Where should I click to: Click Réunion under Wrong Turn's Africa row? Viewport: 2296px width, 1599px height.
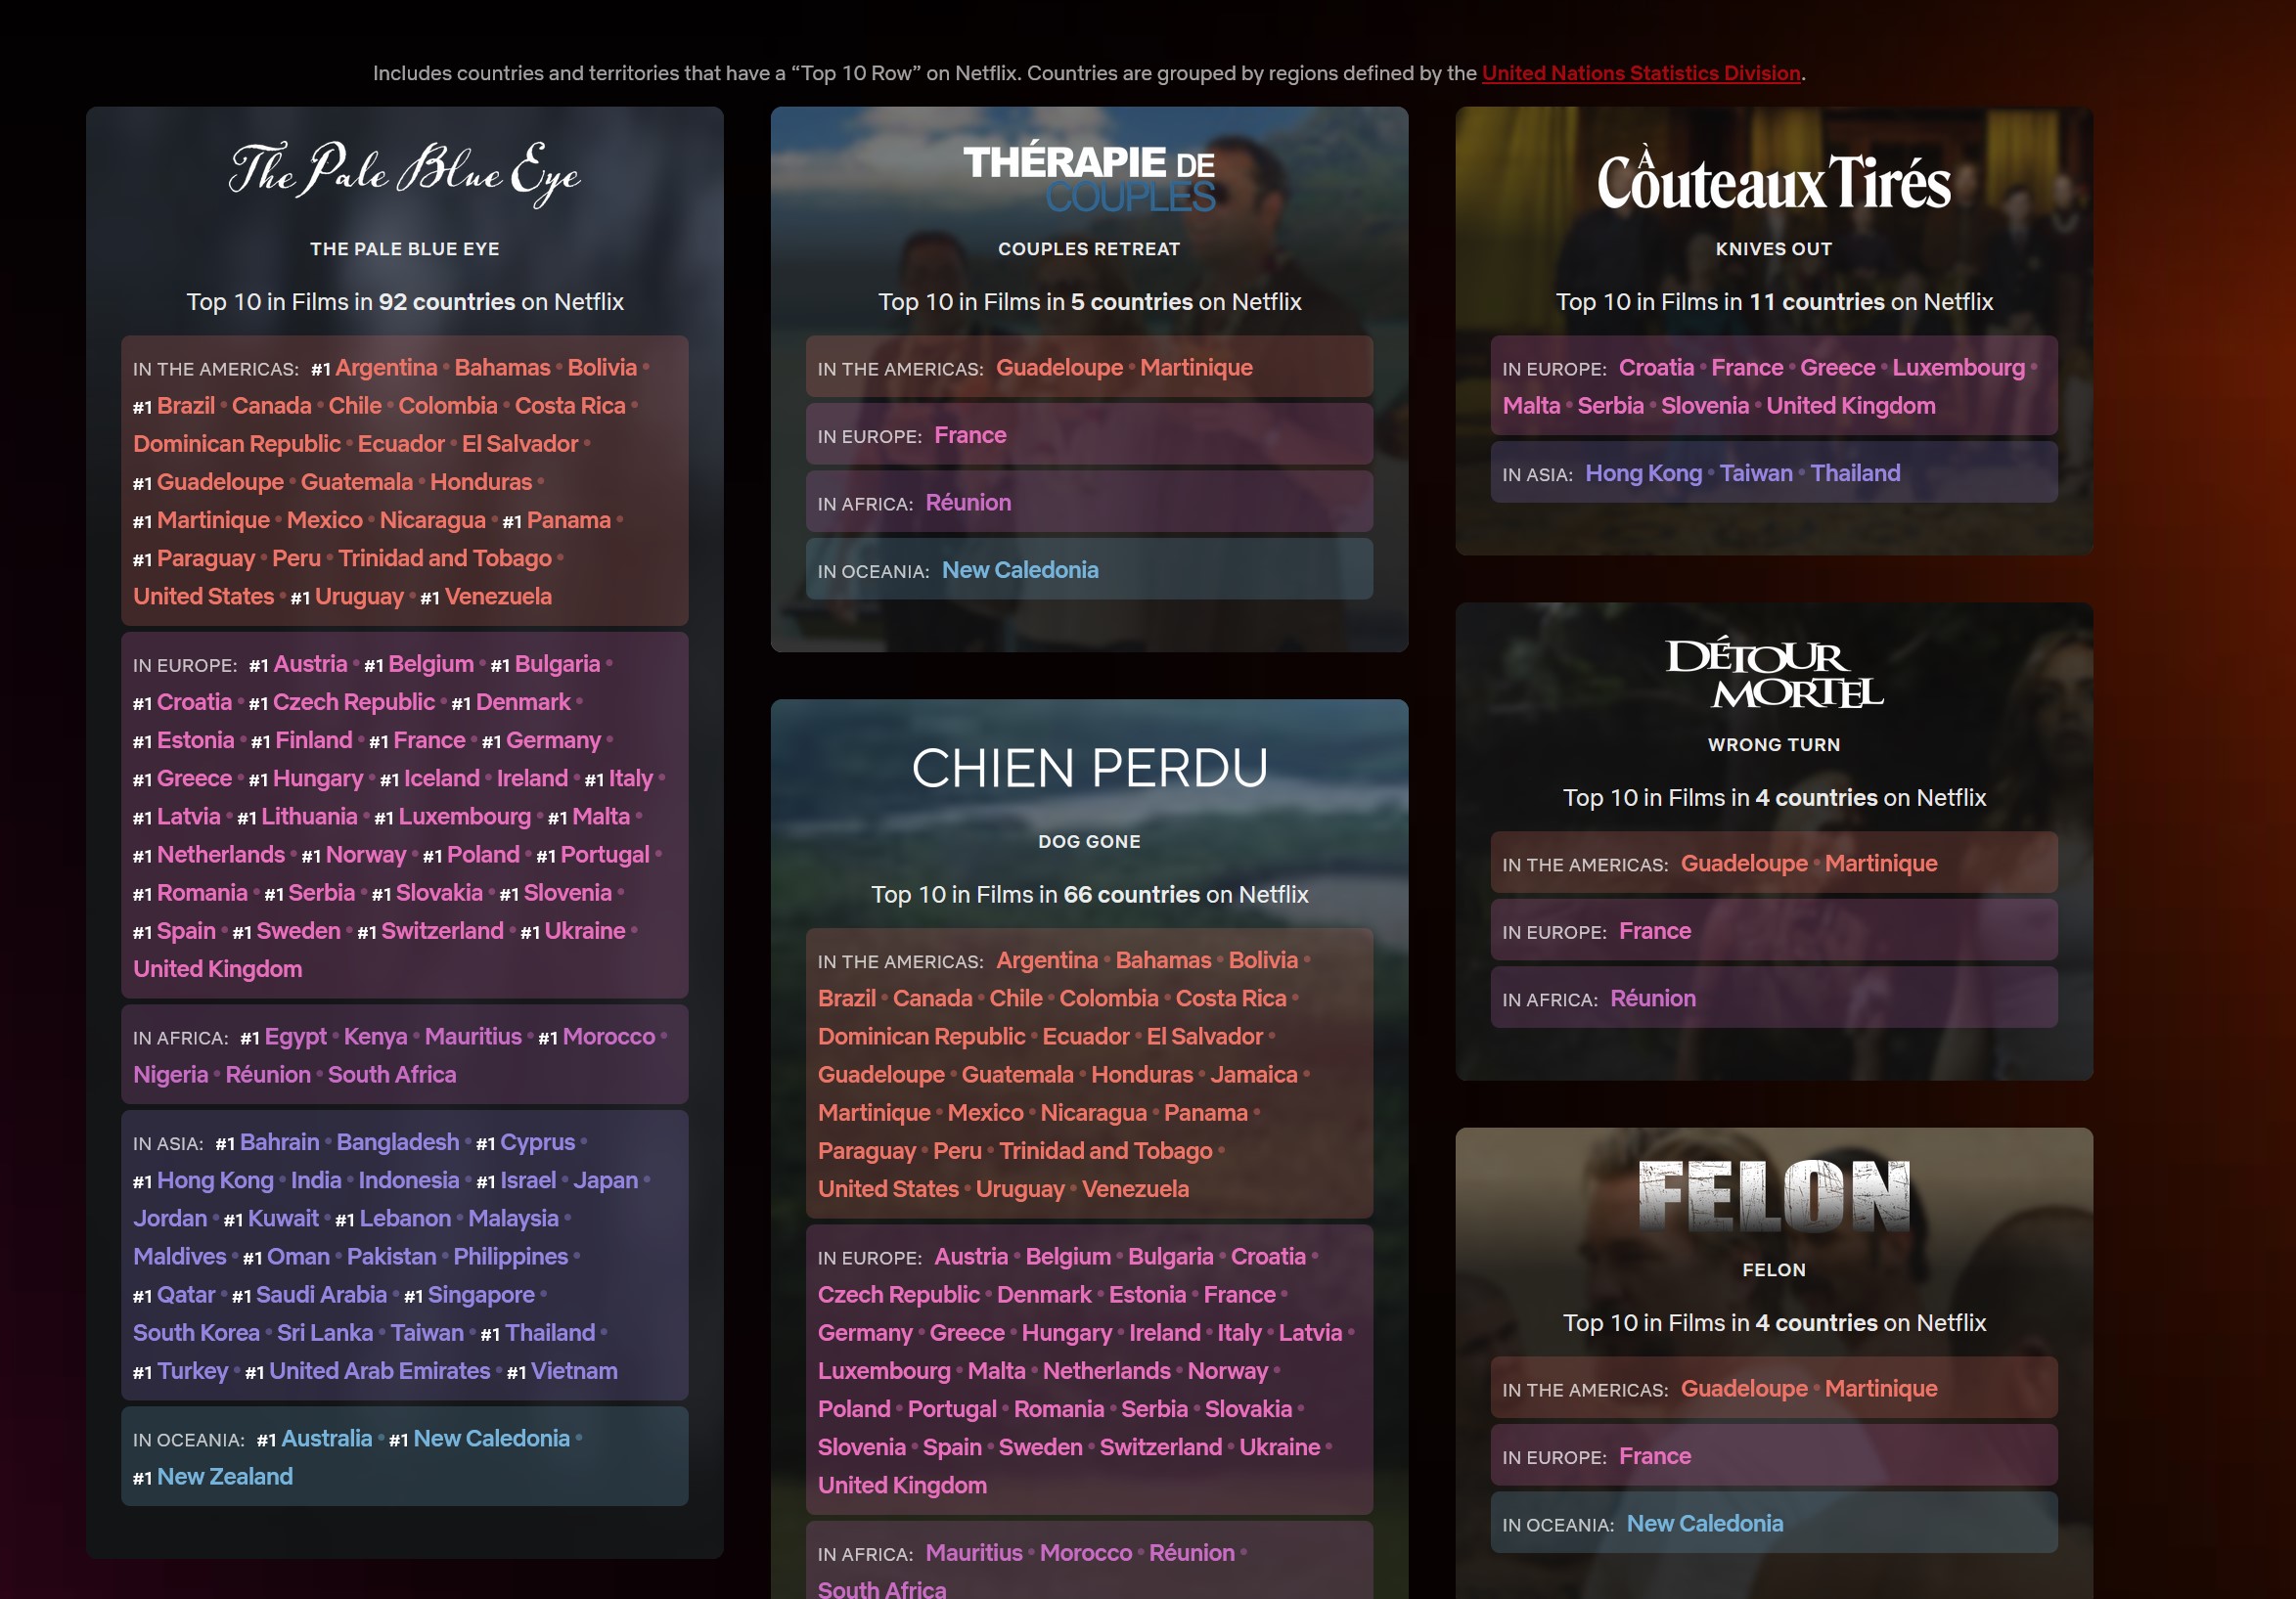1652,998
